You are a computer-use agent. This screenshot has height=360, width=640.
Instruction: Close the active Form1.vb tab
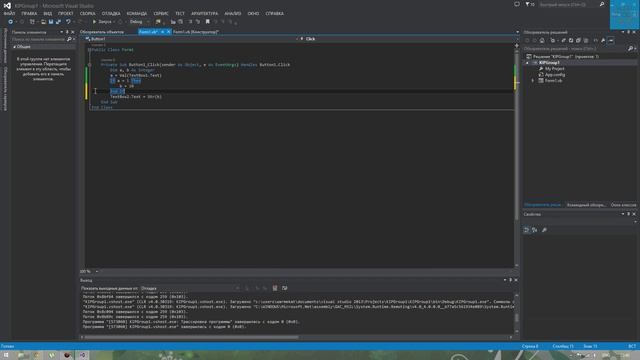(169, 32)
